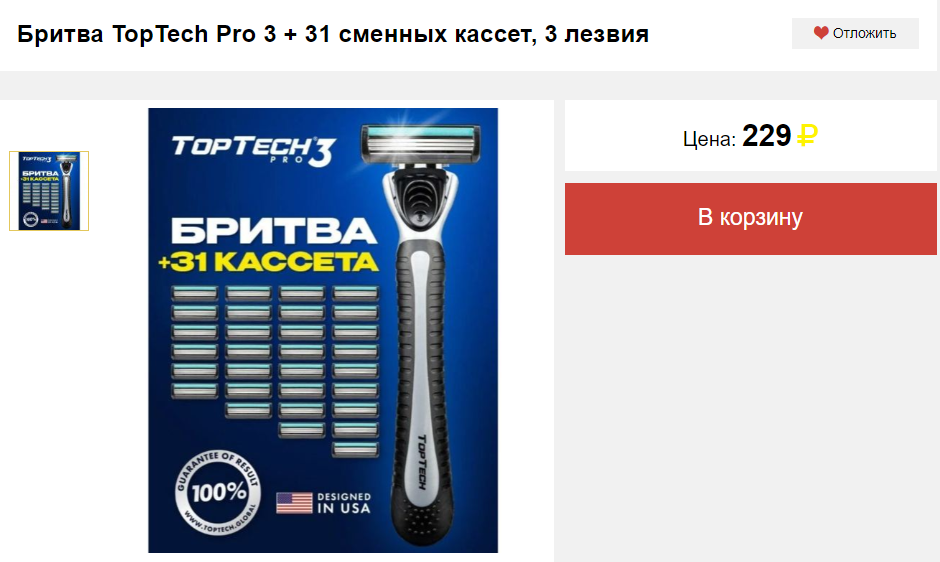Click the Отложить button label
The height and width of the screenshot is (562, 940).
coord(864,34)
